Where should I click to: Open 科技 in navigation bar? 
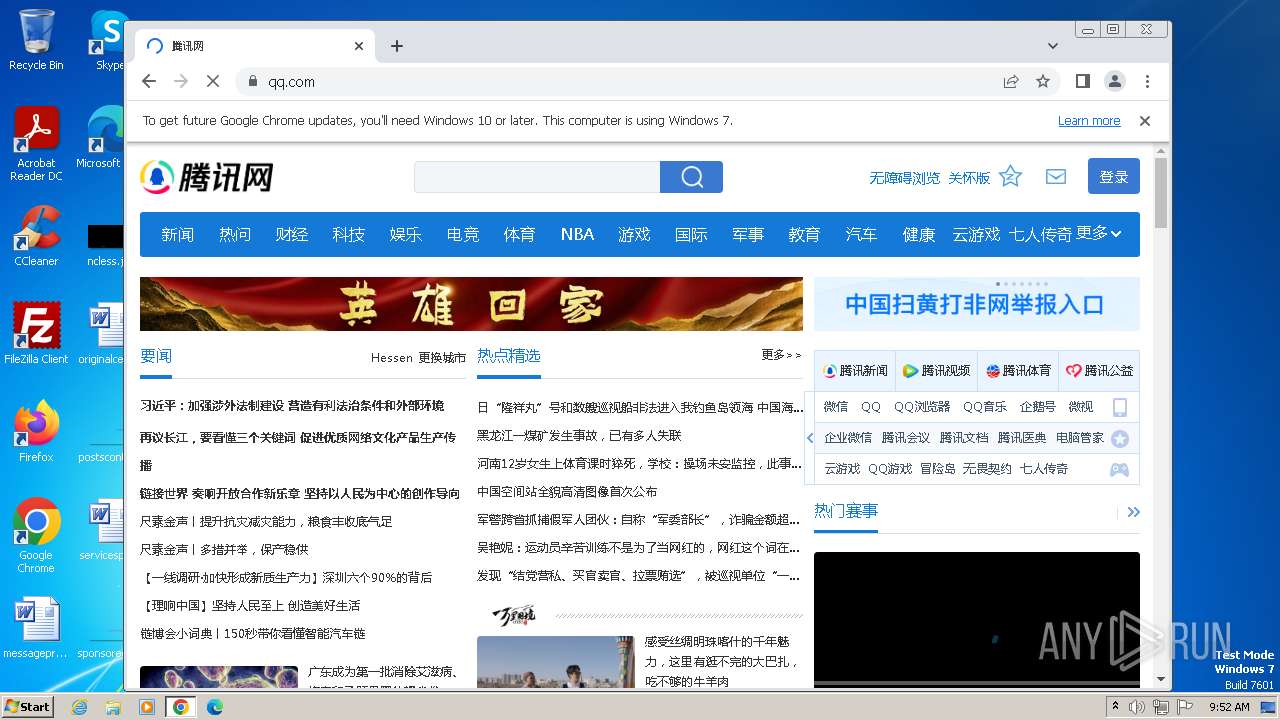[x=348, y=234]
